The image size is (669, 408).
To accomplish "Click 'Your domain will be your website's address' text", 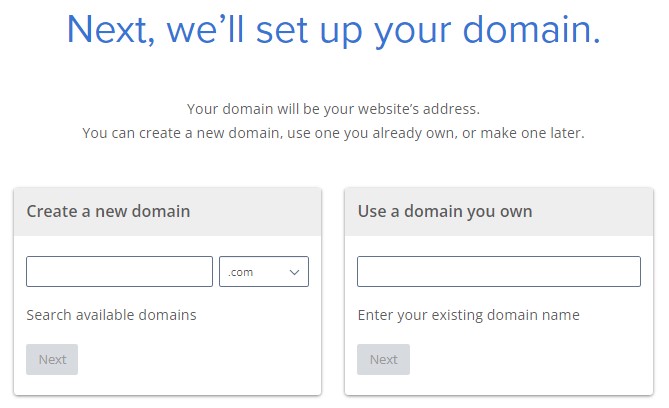I will 334,108.
